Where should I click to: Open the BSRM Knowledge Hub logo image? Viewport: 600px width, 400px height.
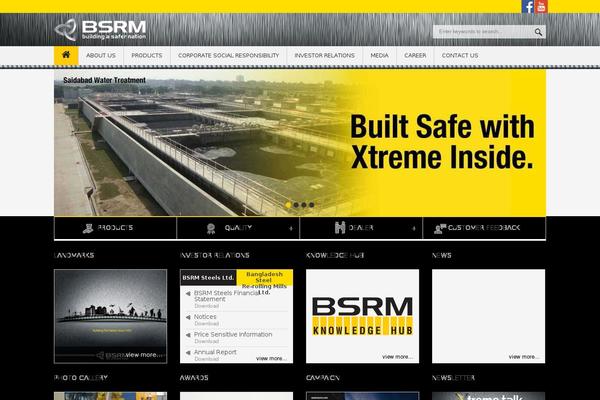pyautogui.click(x=362, y=316)
